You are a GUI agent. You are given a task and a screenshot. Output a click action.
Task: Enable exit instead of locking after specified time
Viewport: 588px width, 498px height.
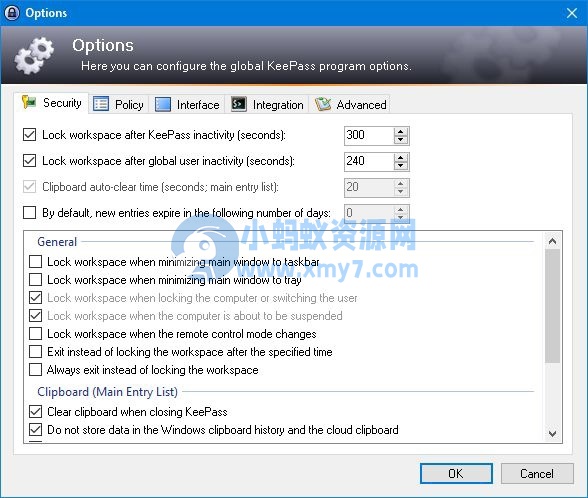coord(36,351)
